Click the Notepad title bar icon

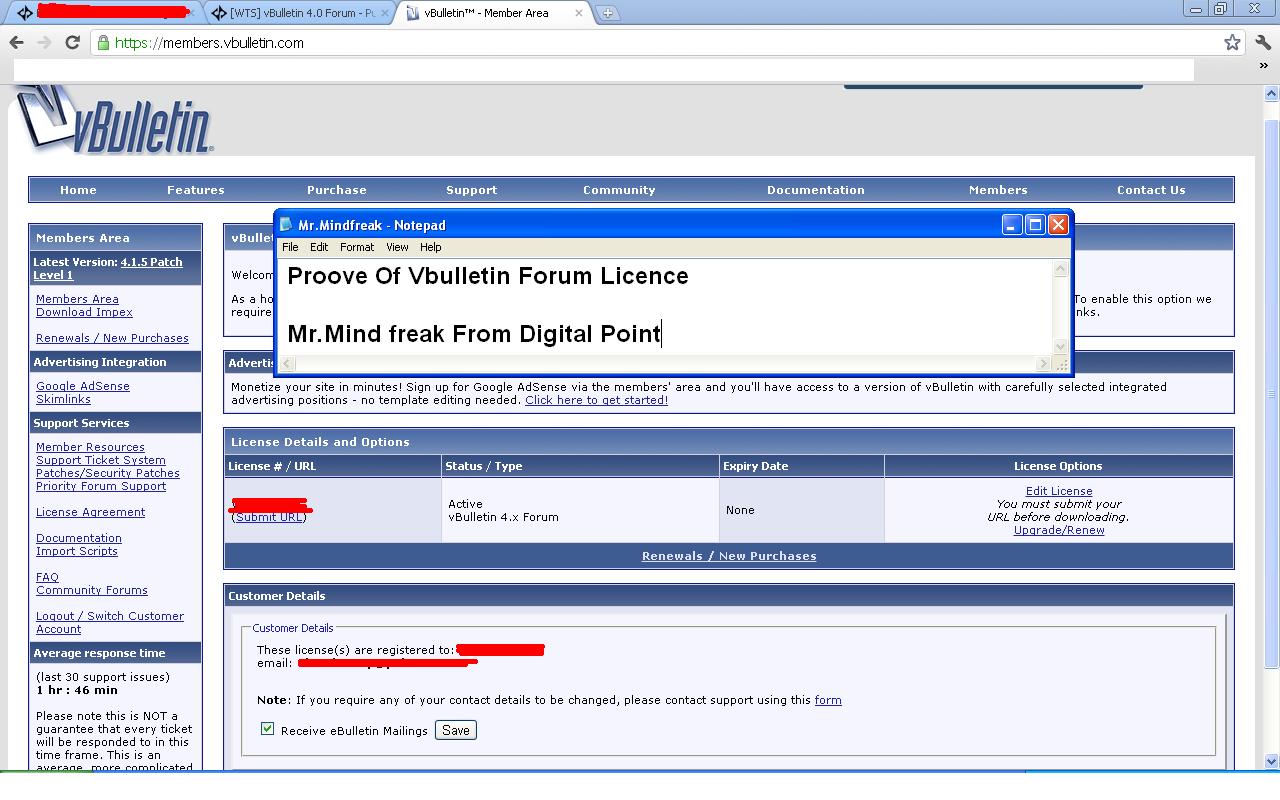tap(287, 224)
